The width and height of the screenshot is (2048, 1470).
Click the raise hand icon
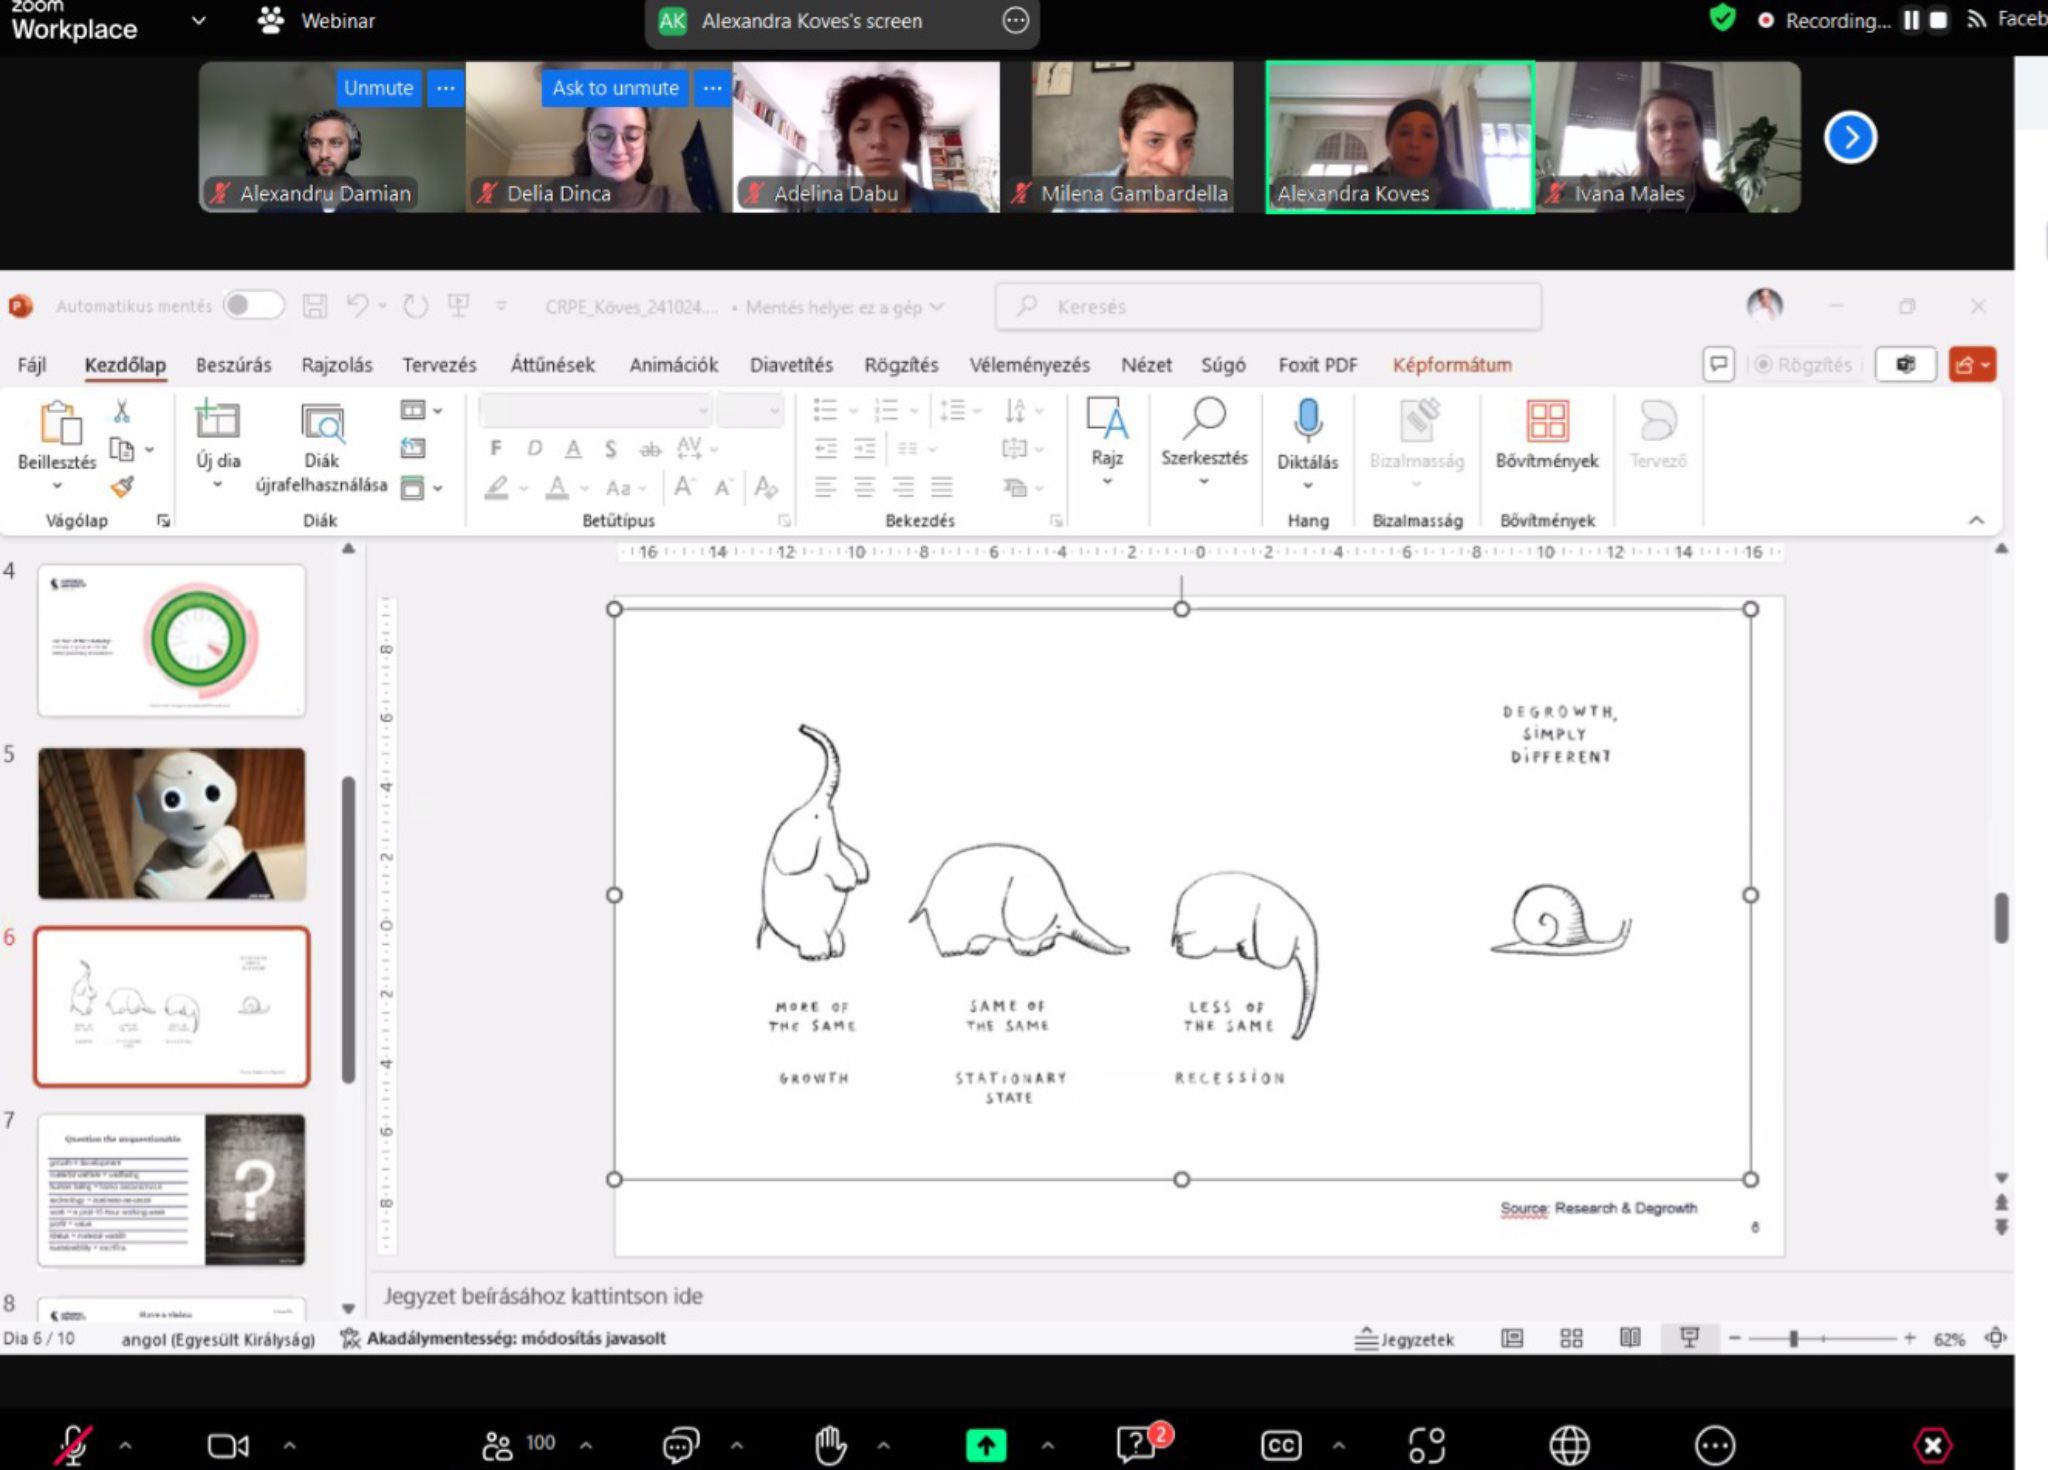tap(830, 1444)
